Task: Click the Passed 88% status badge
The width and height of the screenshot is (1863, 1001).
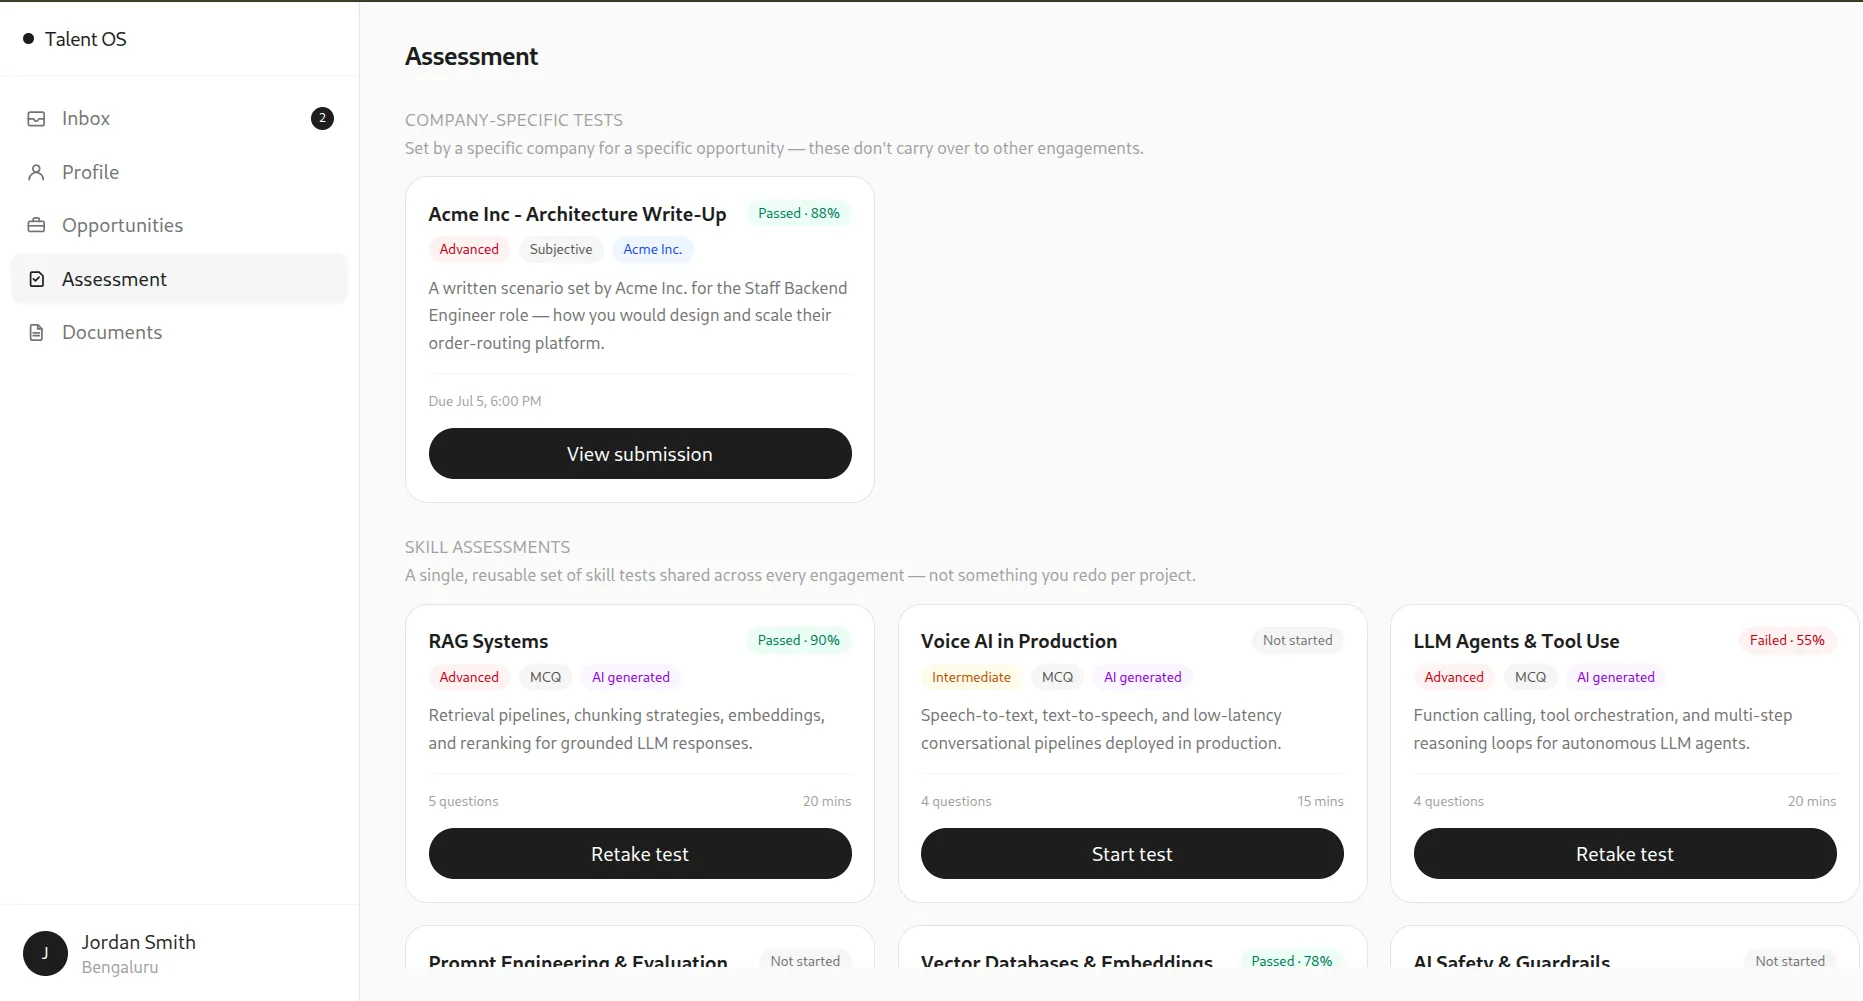Action: pyautogui.click(x=799, y=213)
